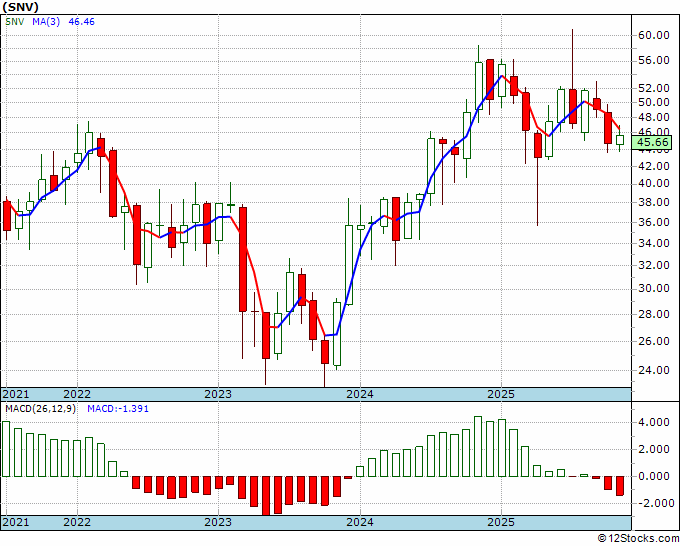680x546 pixels.
Task: Click 2023 on the MACD panel timeline
Action: coord(218,522)
